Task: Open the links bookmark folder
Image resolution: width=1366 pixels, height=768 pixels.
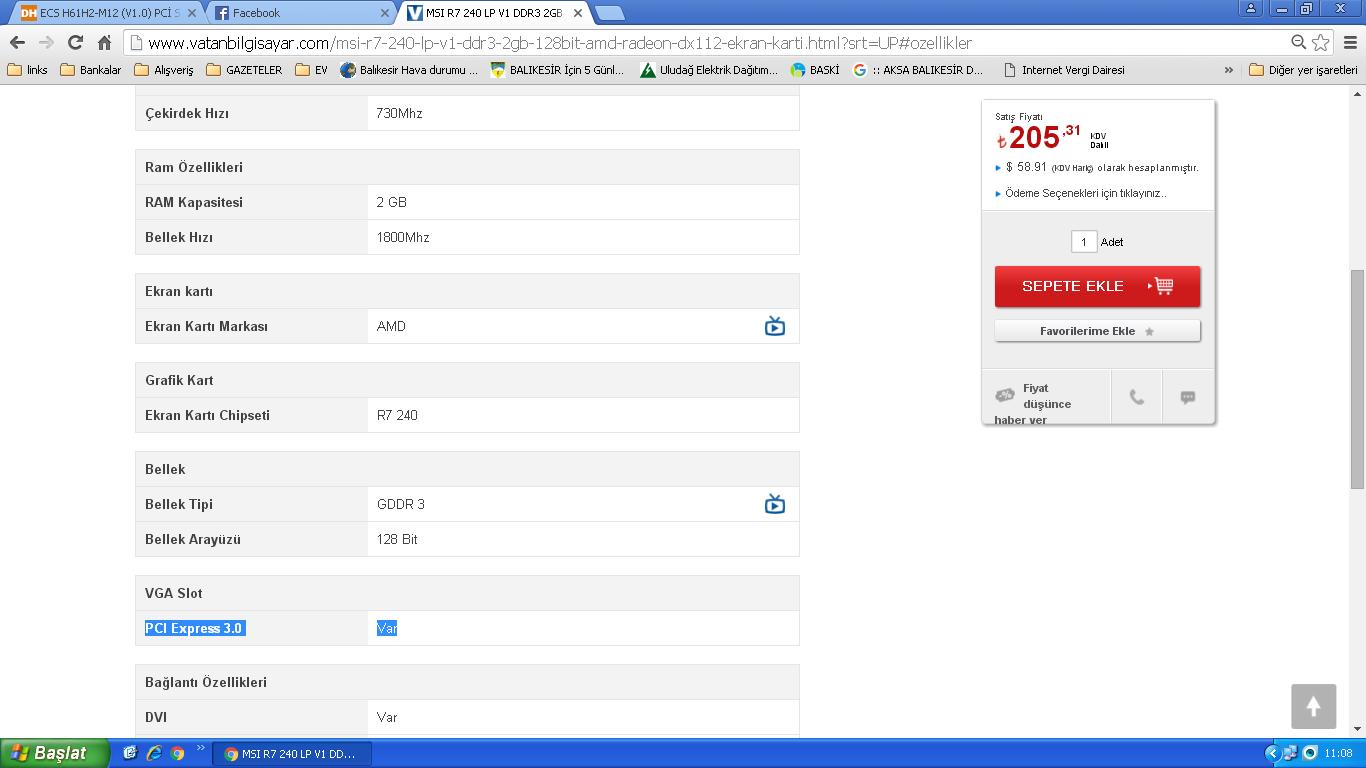Action: pos(27,70)
